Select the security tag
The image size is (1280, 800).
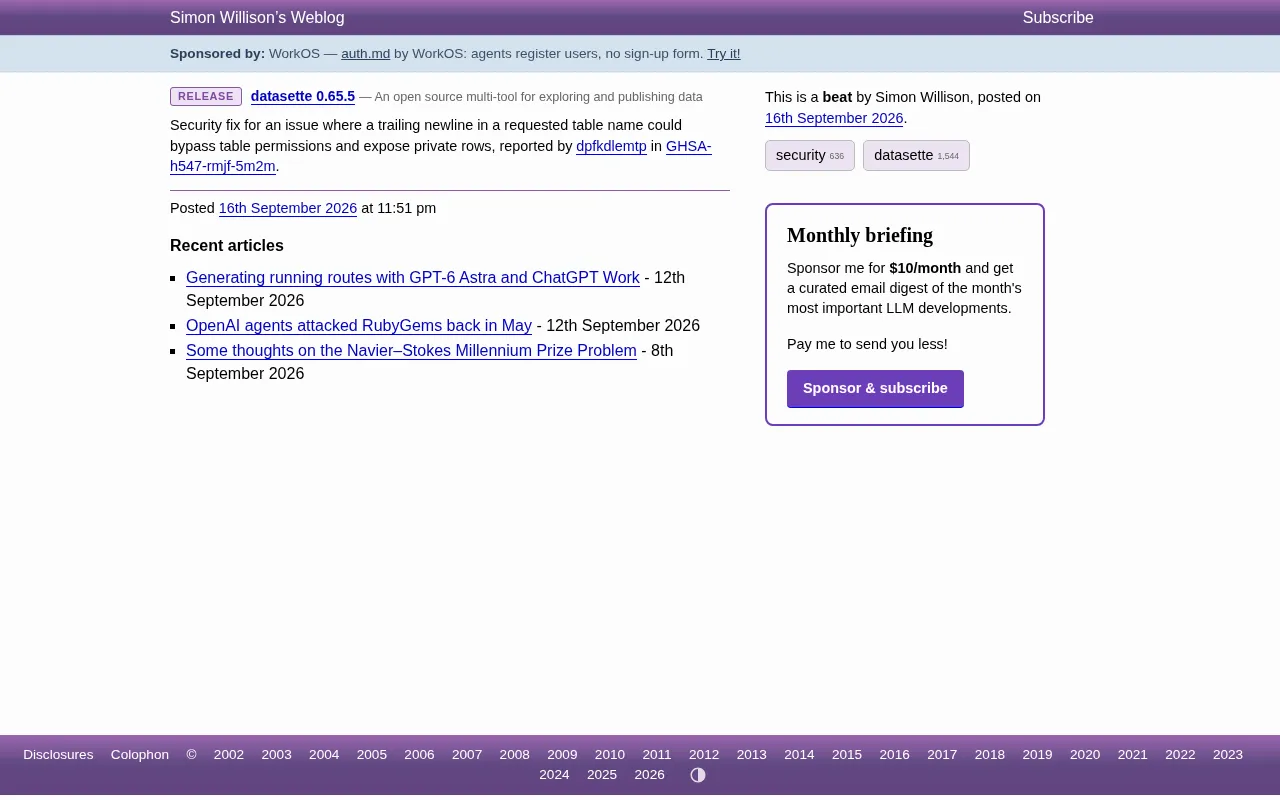(810, 155)
